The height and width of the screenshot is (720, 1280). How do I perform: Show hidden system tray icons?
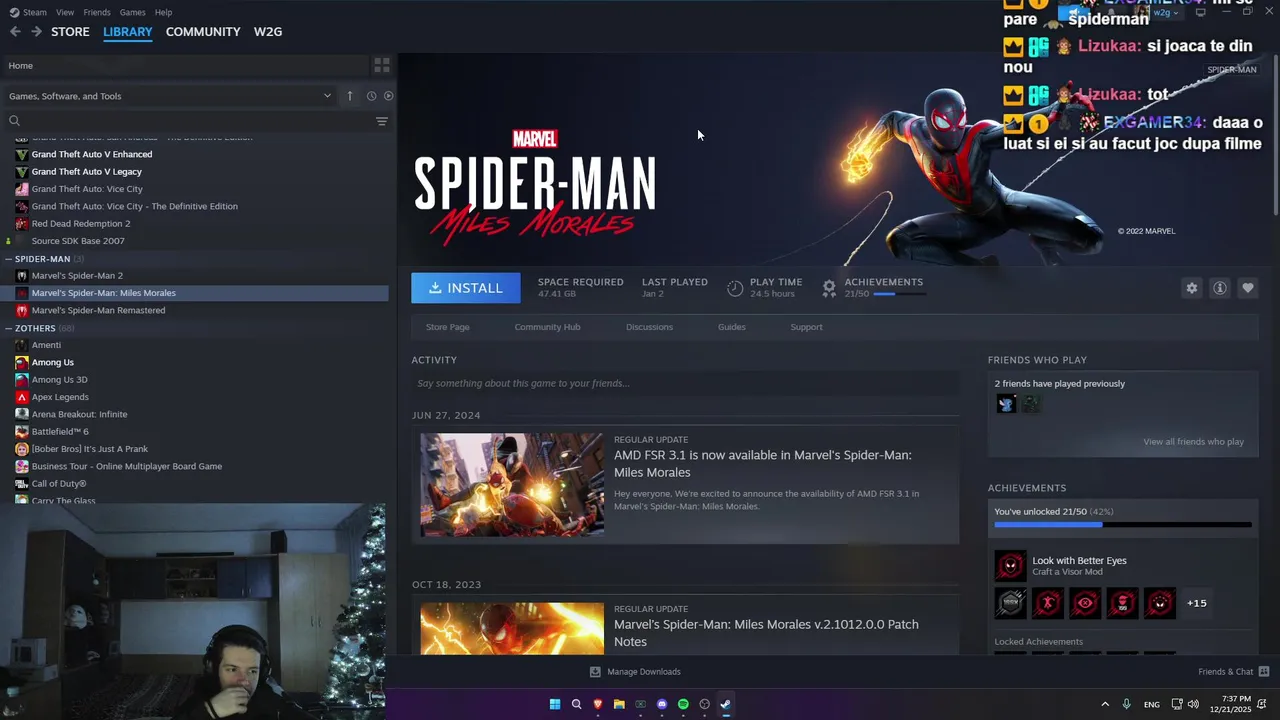pyautogui.click(x=1105, y=704)
